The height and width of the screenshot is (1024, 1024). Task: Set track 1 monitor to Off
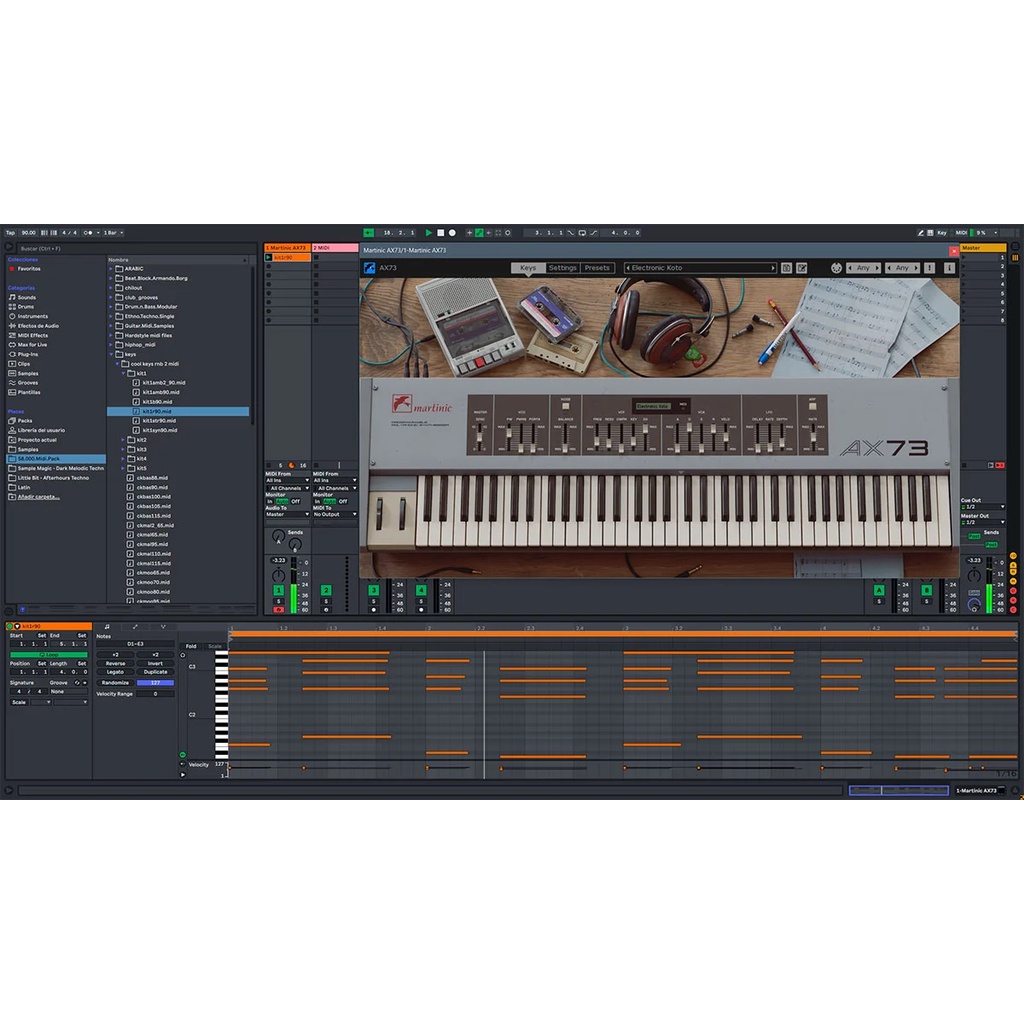[296, 502]
